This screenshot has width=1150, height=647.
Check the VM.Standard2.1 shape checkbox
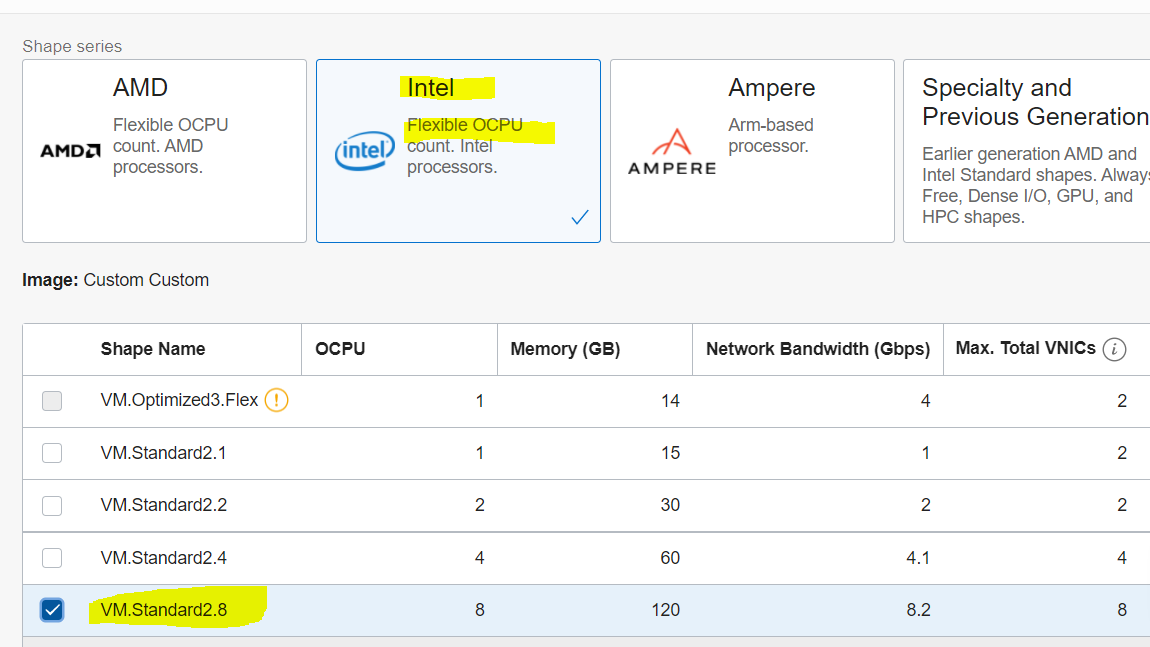[x=52, y=453]
